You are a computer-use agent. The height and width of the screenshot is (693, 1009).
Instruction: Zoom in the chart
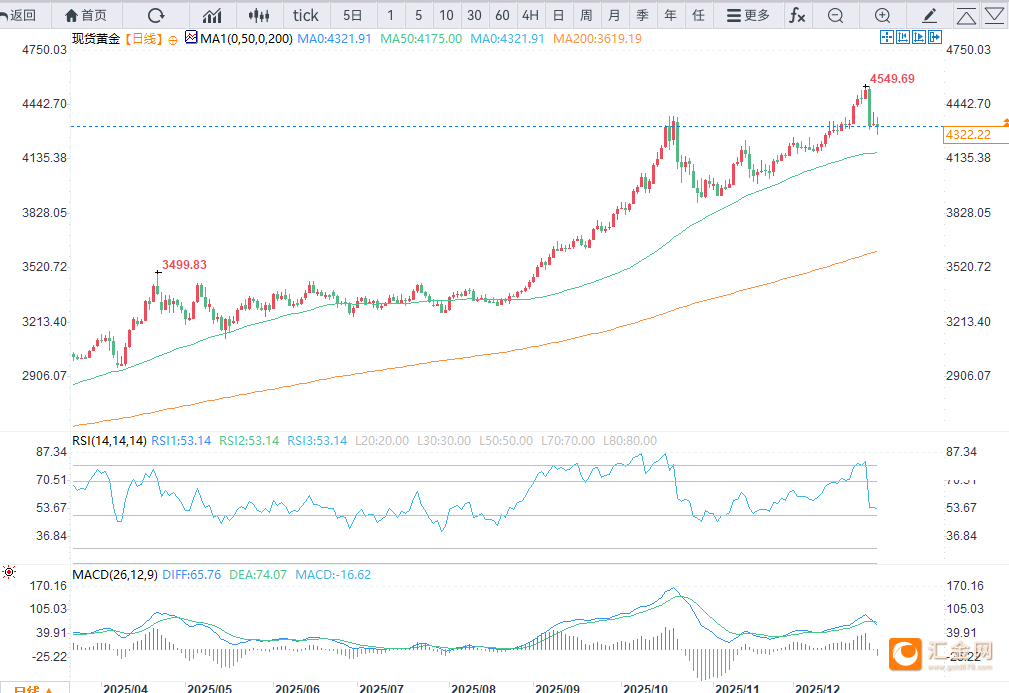(x=882, y=15)
